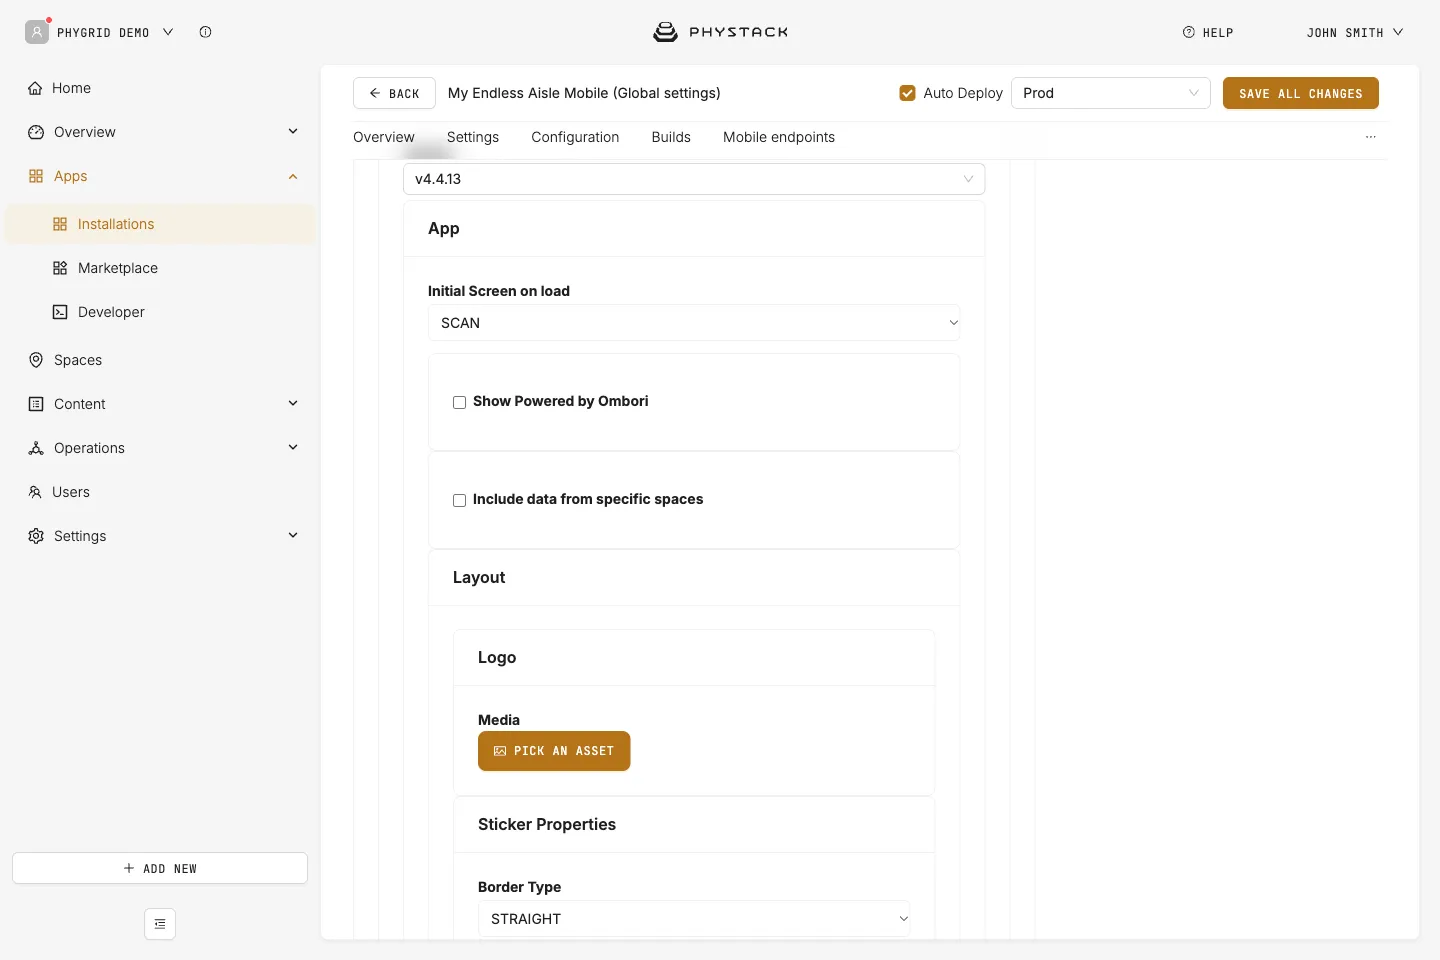Switch to the Configuration tab
The width and height of the screenshot is (1440, 960).
click(x=575, y=137)
